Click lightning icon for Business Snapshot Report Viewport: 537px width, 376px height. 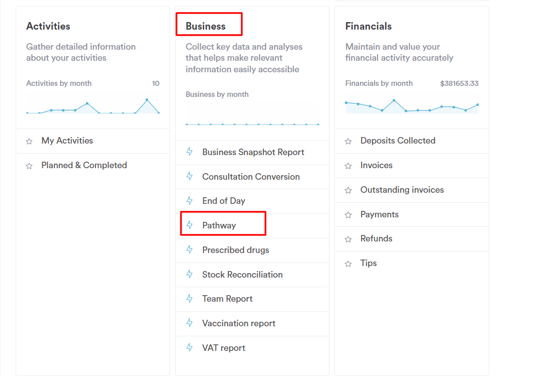[189, 151]
